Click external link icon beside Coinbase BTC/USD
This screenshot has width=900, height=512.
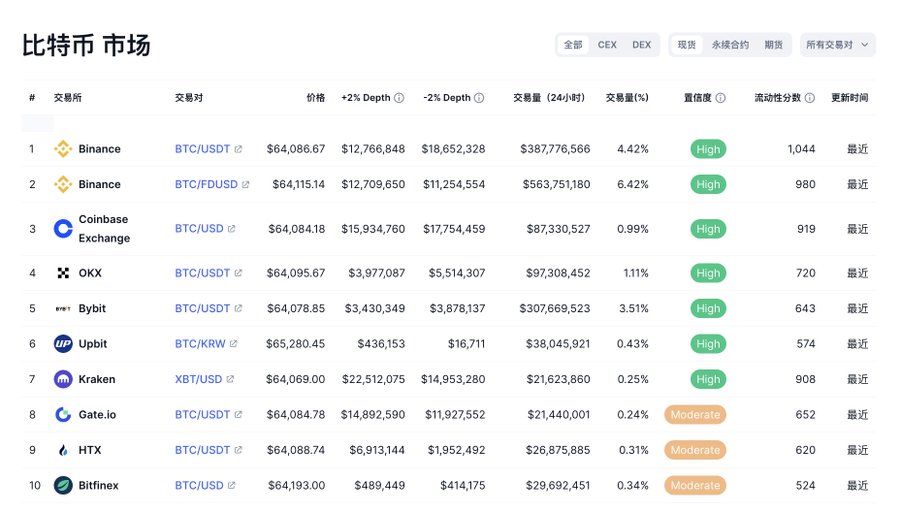[231, 228]
